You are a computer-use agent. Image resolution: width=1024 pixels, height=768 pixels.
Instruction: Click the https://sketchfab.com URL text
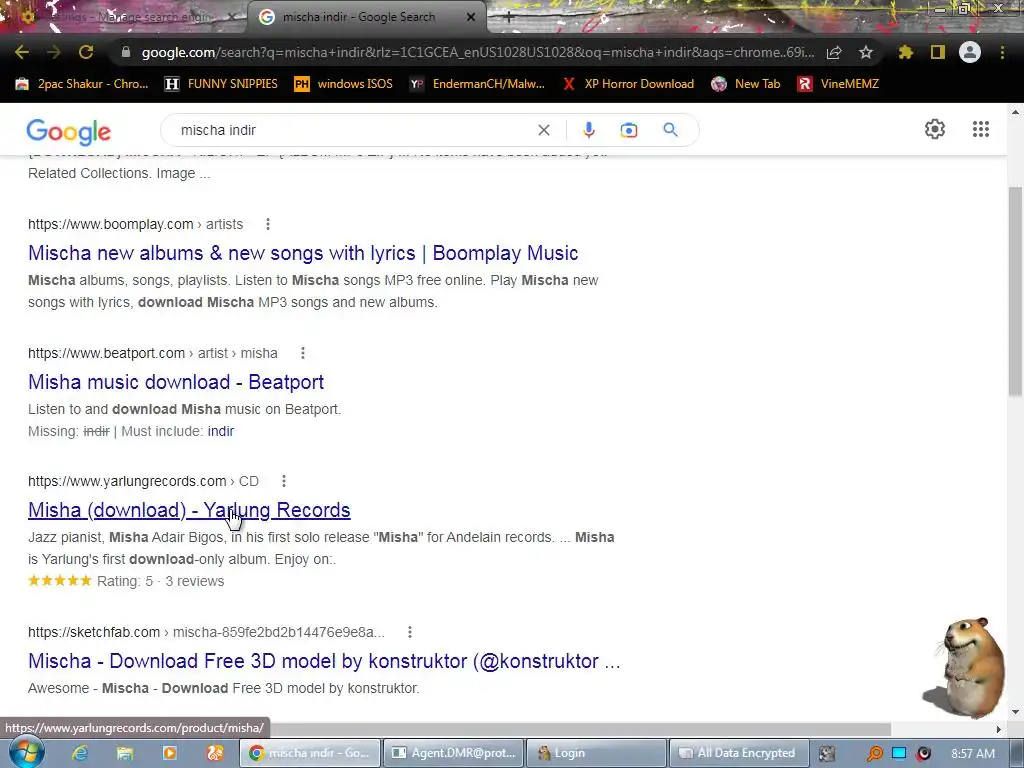pyautogui.click(x=94, y=632)
